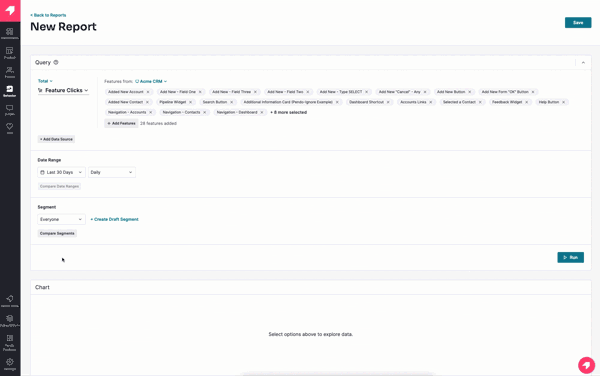Remove the Add New - Field Two chip
This screenshot has width=600, height=376.
point(308,92)
